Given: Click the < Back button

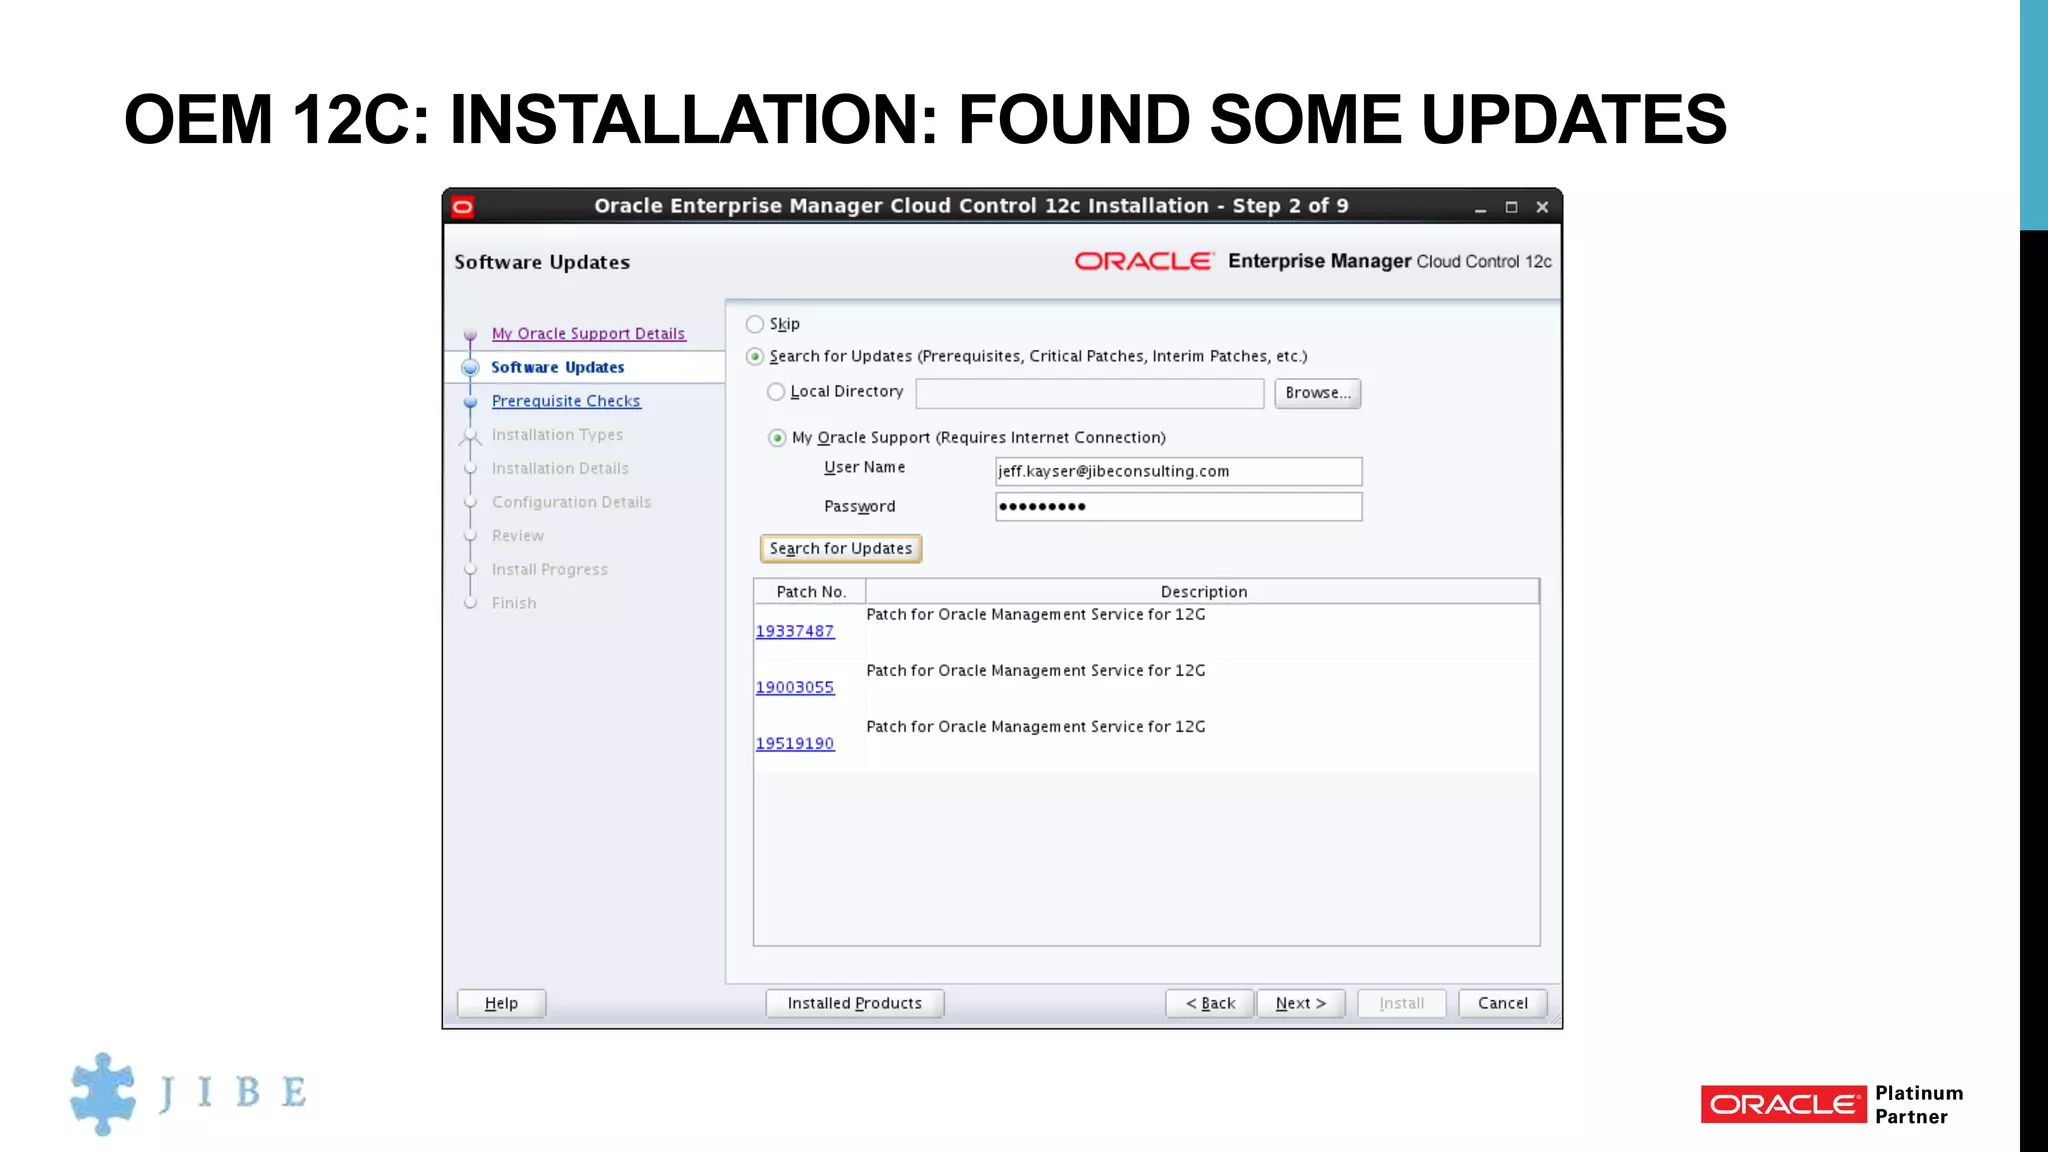Looking at the screenshot, I should (x=1210, y=1003).
